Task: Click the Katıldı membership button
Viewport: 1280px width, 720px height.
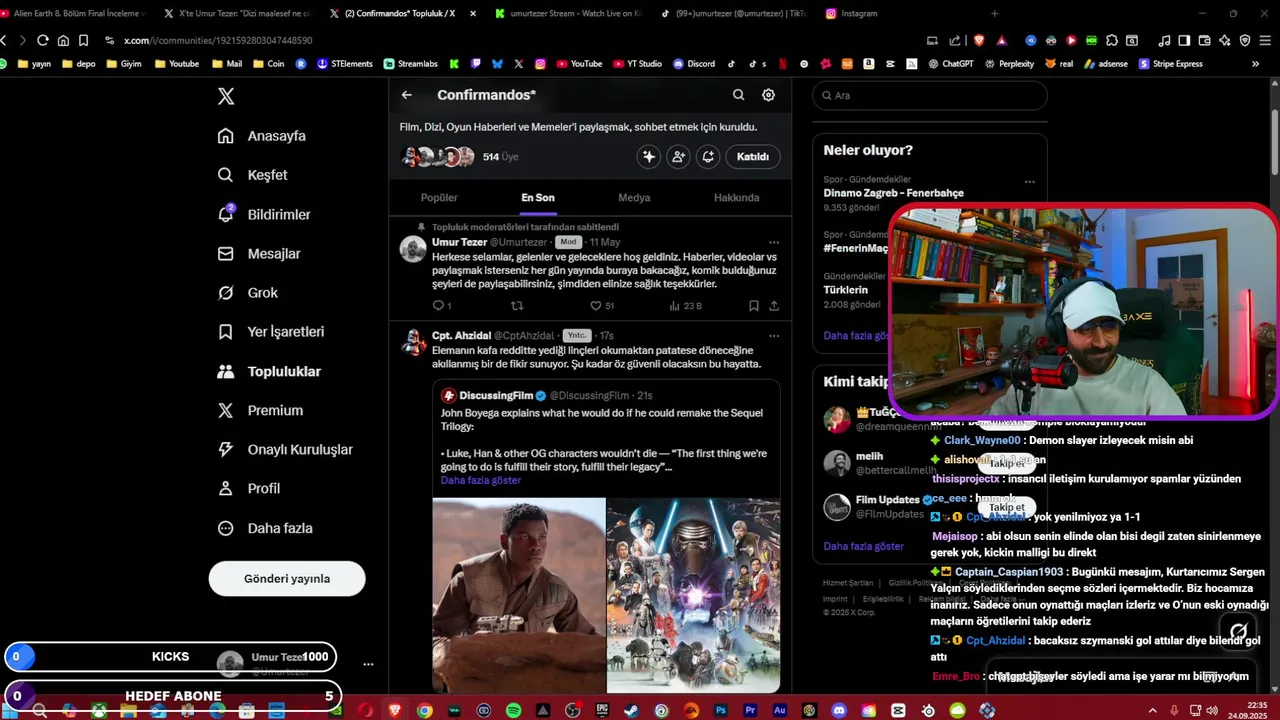Action: tap(753, 157)
